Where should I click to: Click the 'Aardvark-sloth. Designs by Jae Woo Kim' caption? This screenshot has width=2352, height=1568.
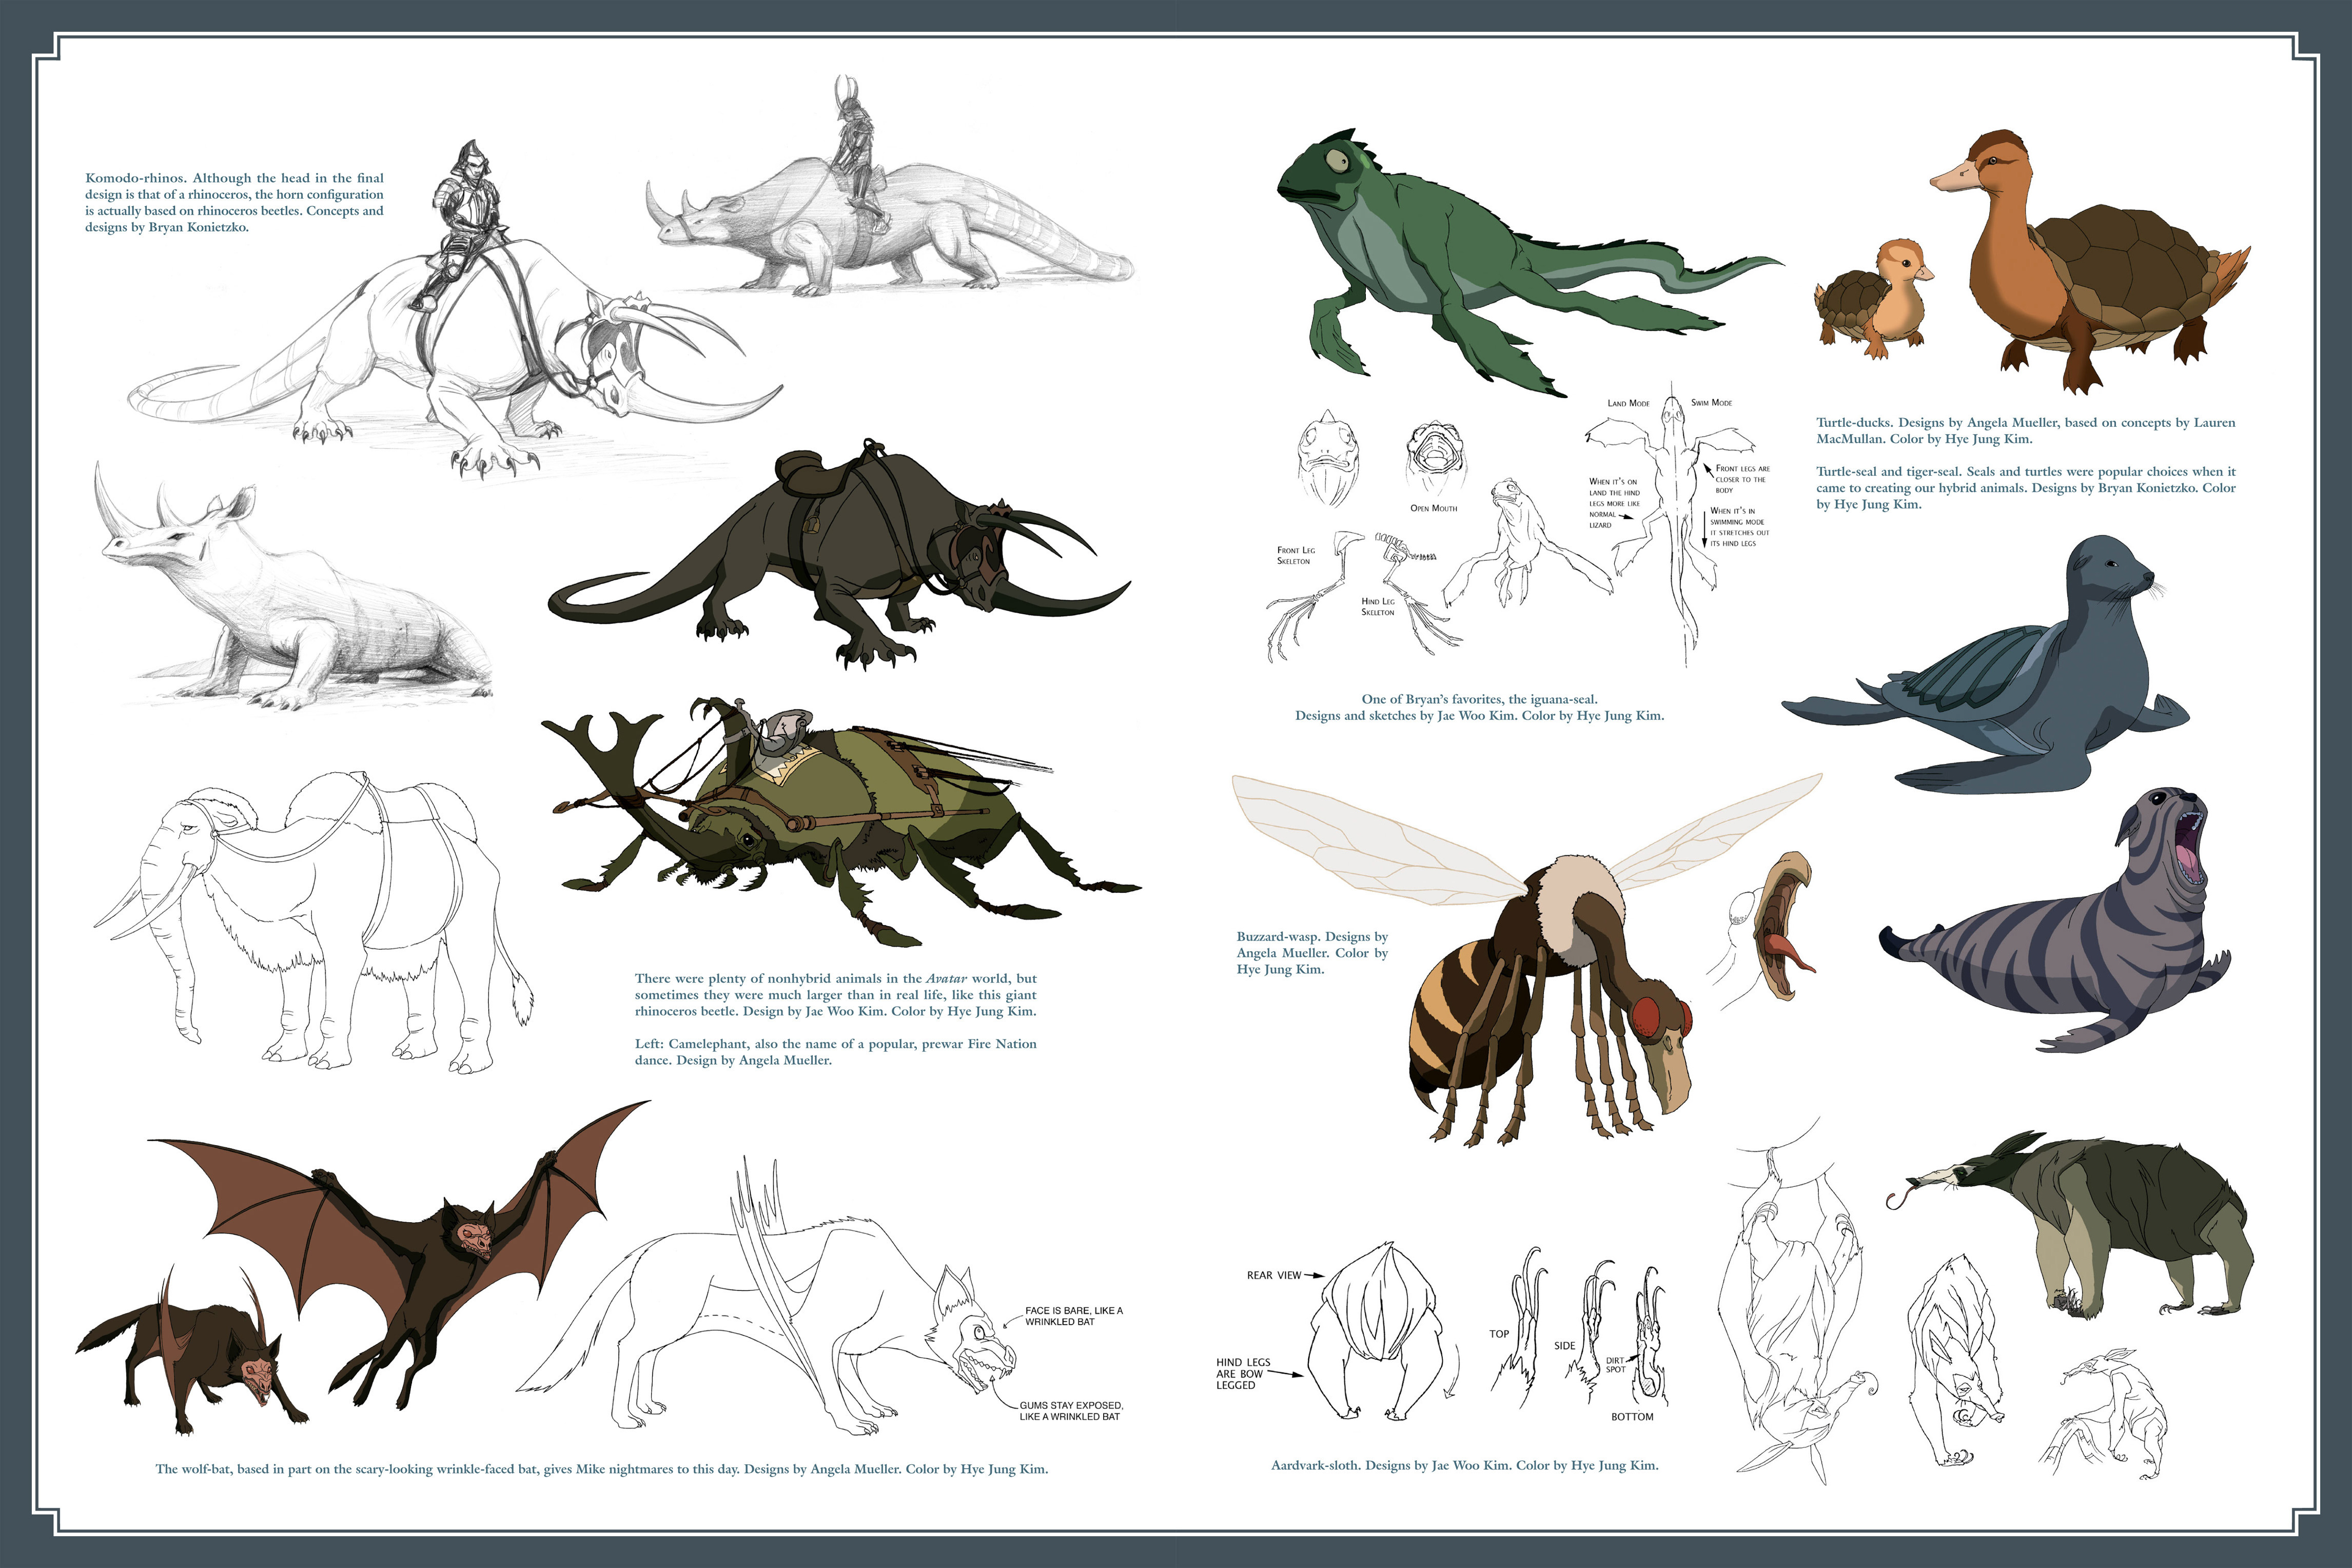pos(1464,1465)
